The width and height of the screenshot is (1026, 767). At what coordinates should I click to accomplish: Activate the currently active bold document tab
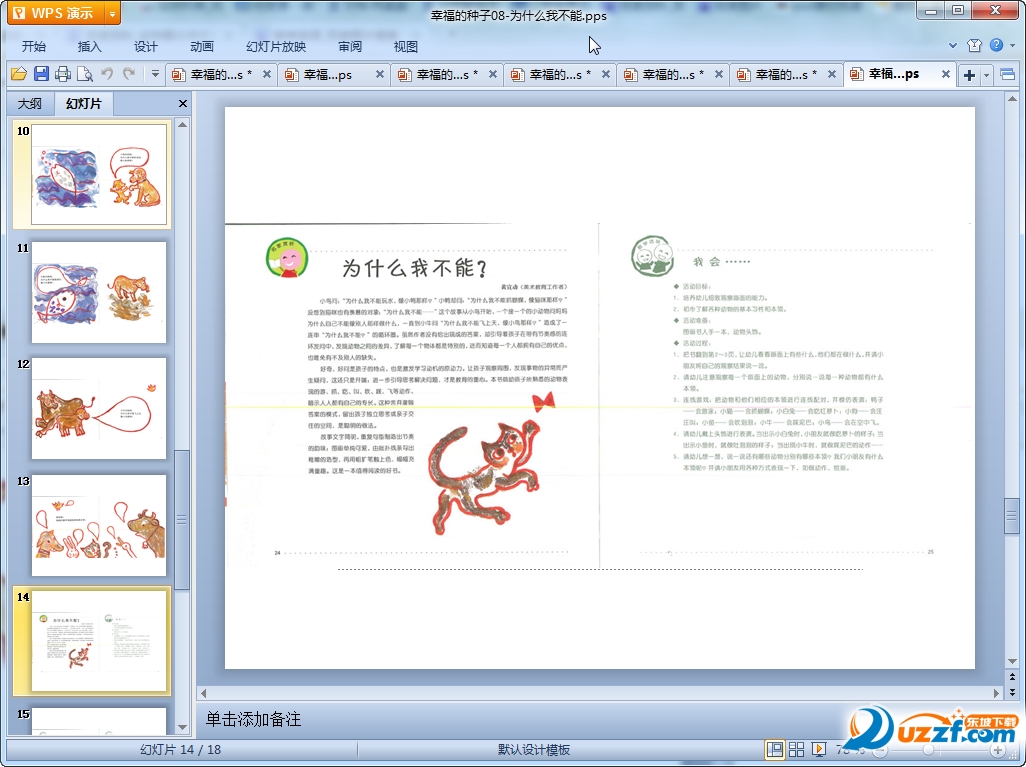893,74
